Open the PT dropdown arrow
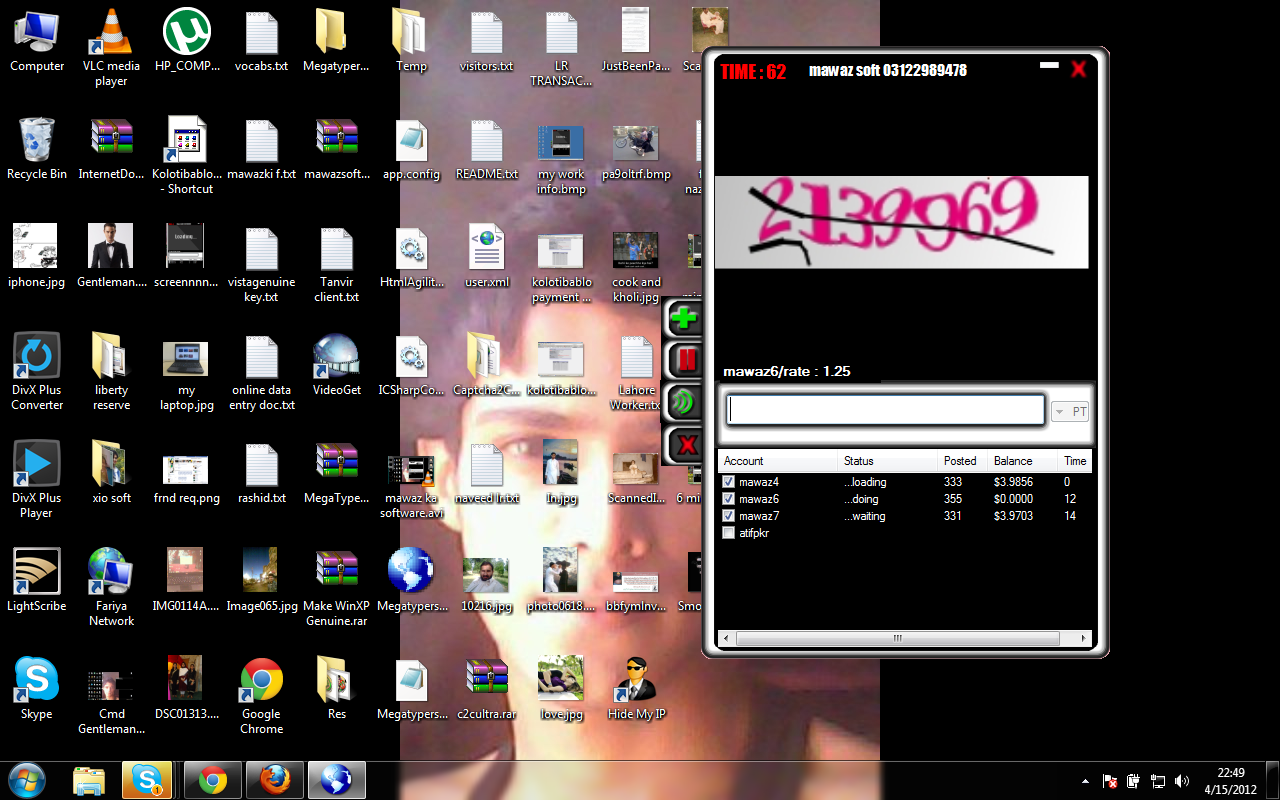Viewport: 1280px width, 800px height. (1058, 411)
